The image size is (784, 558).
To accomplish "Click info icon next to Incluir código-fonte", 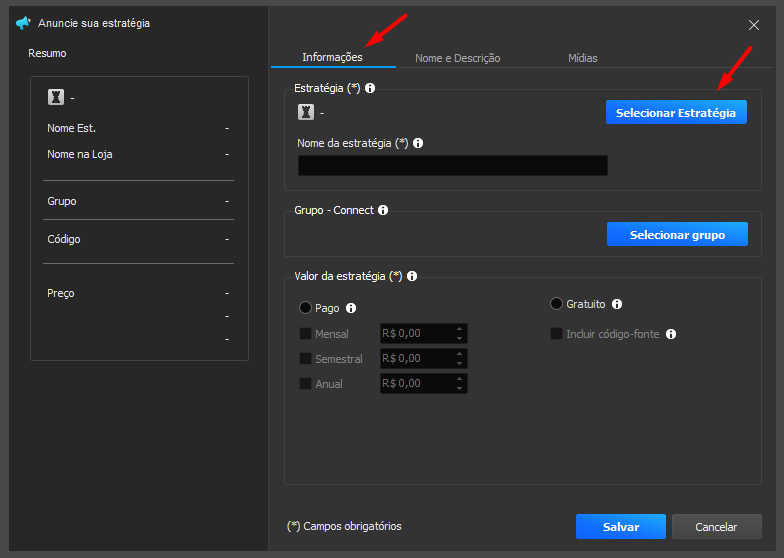I will coord(671,334).
